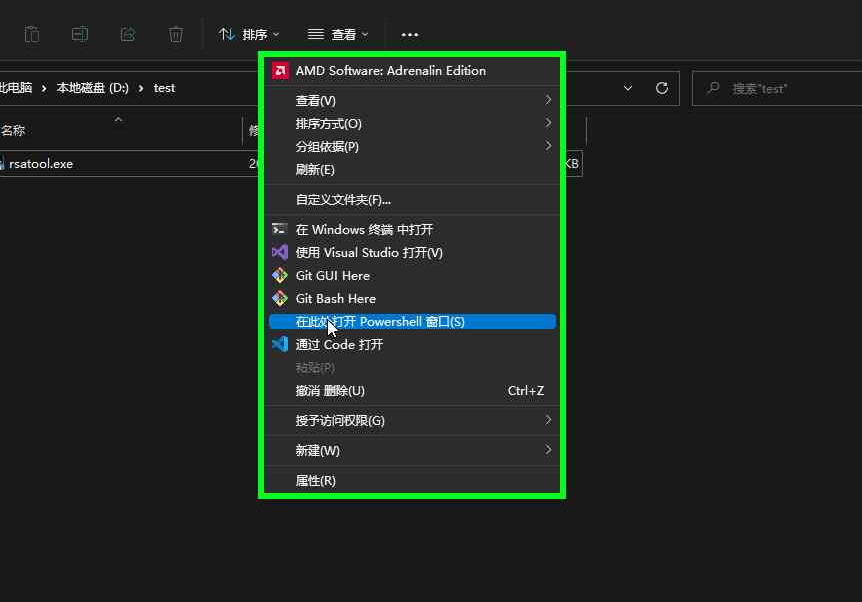Expand the 查看(V) submenu
This screenshot has height=602, width=862.
pos(412,101)
